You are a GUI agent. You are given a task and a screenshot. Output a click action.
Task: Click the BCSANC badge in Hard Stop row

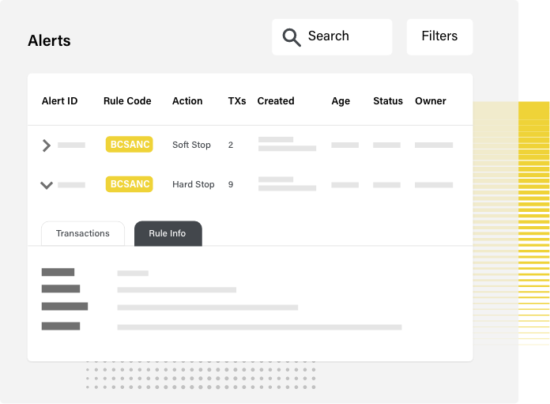[129, 184]
